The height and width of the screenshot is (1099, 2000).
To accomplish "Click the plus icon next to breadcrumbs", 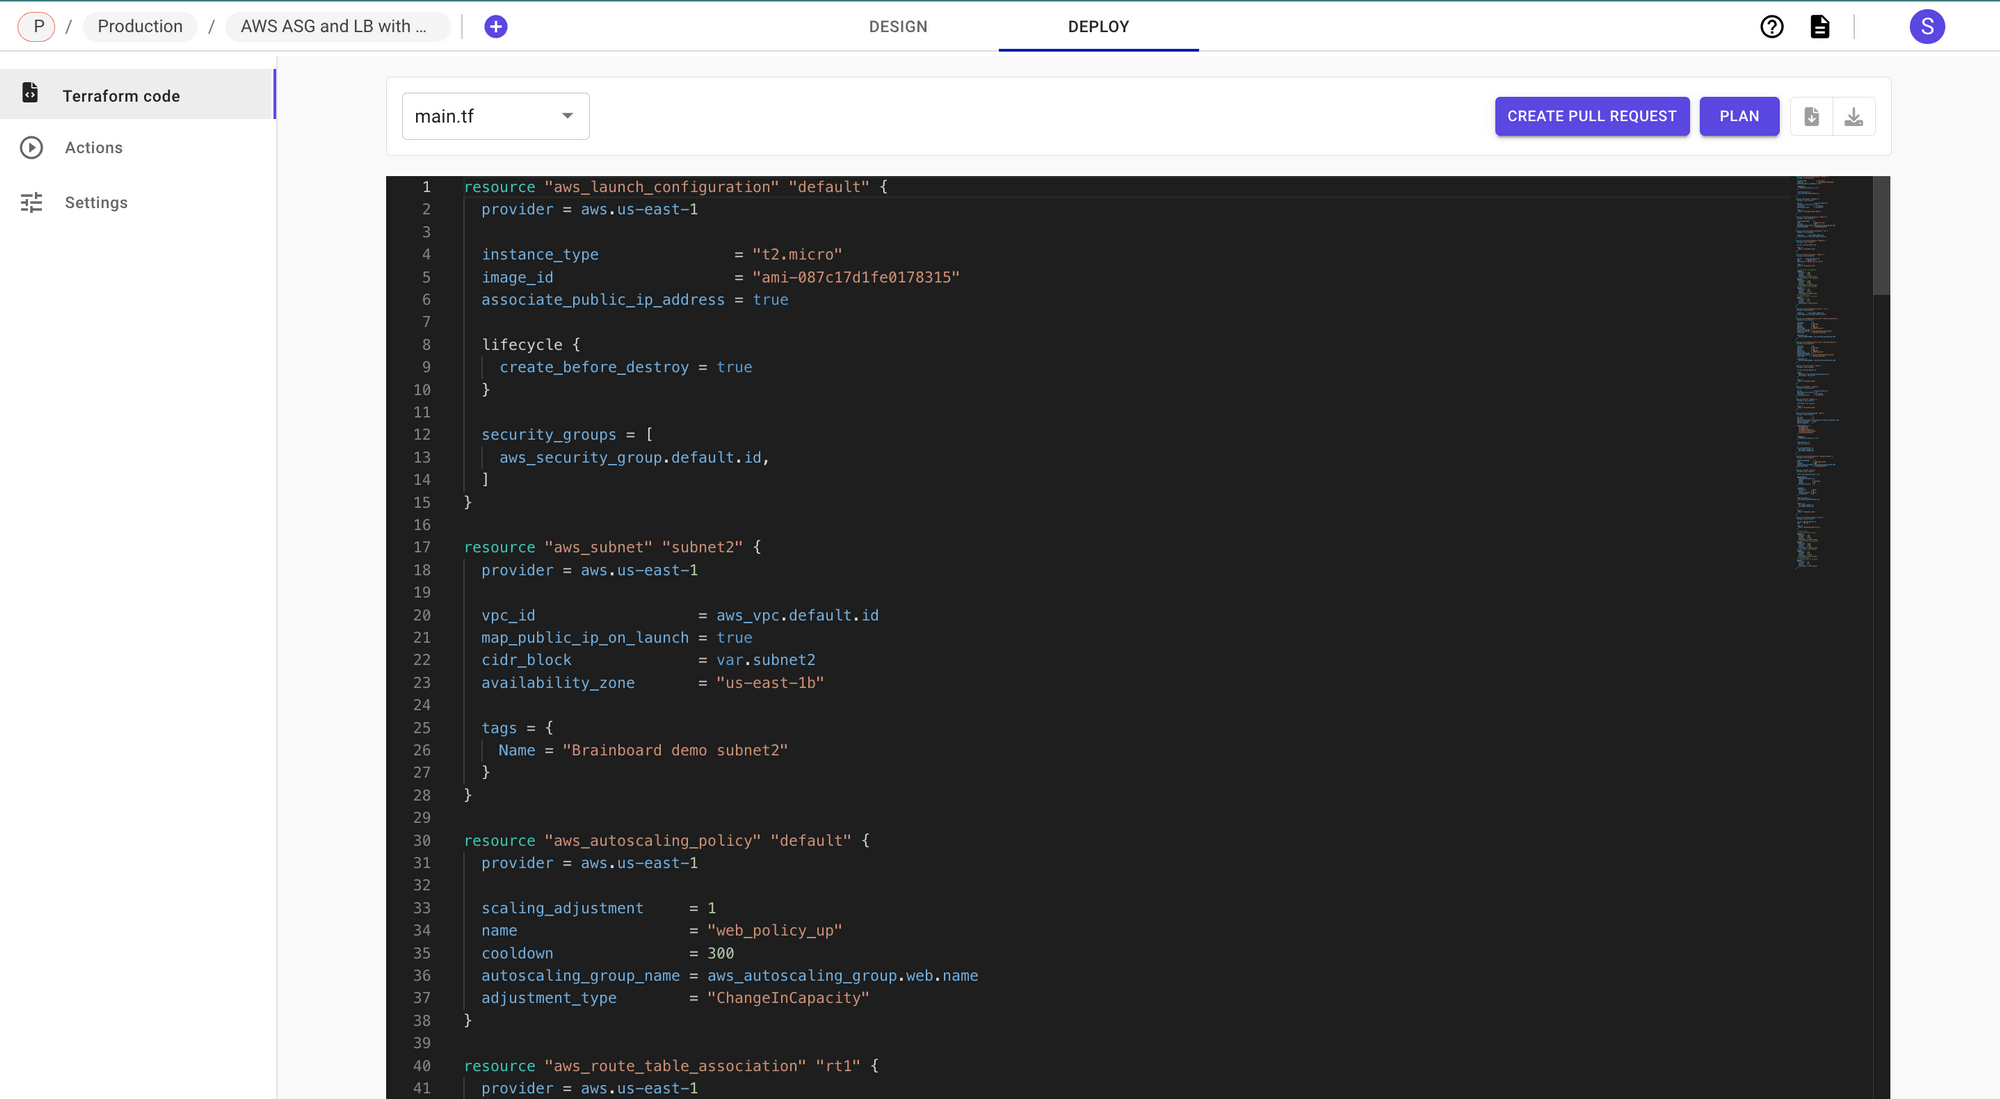I will tap(496, 26).
